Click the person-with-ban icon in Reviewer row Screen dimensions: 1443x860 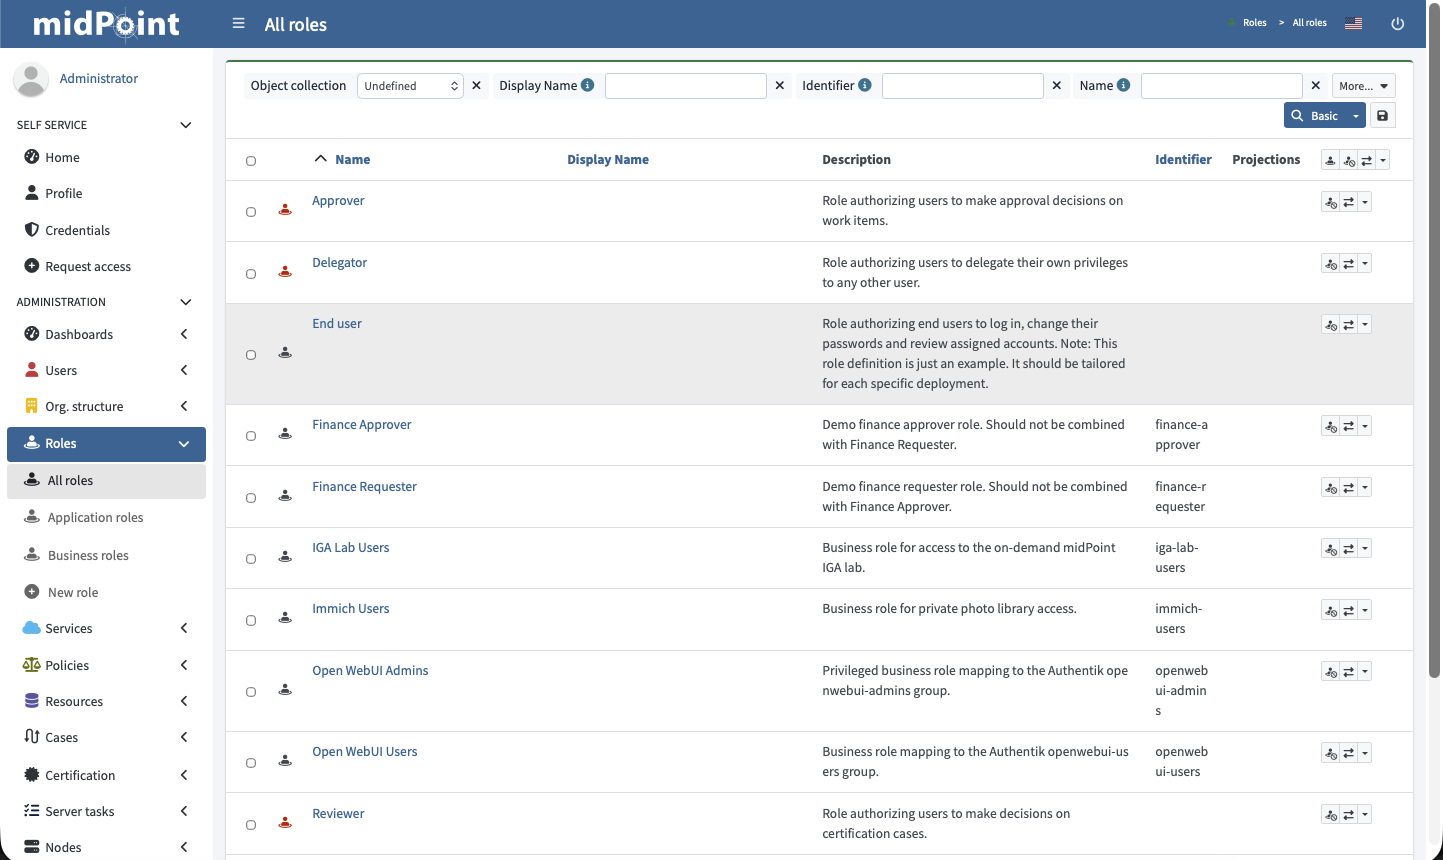coord(1330,815)
